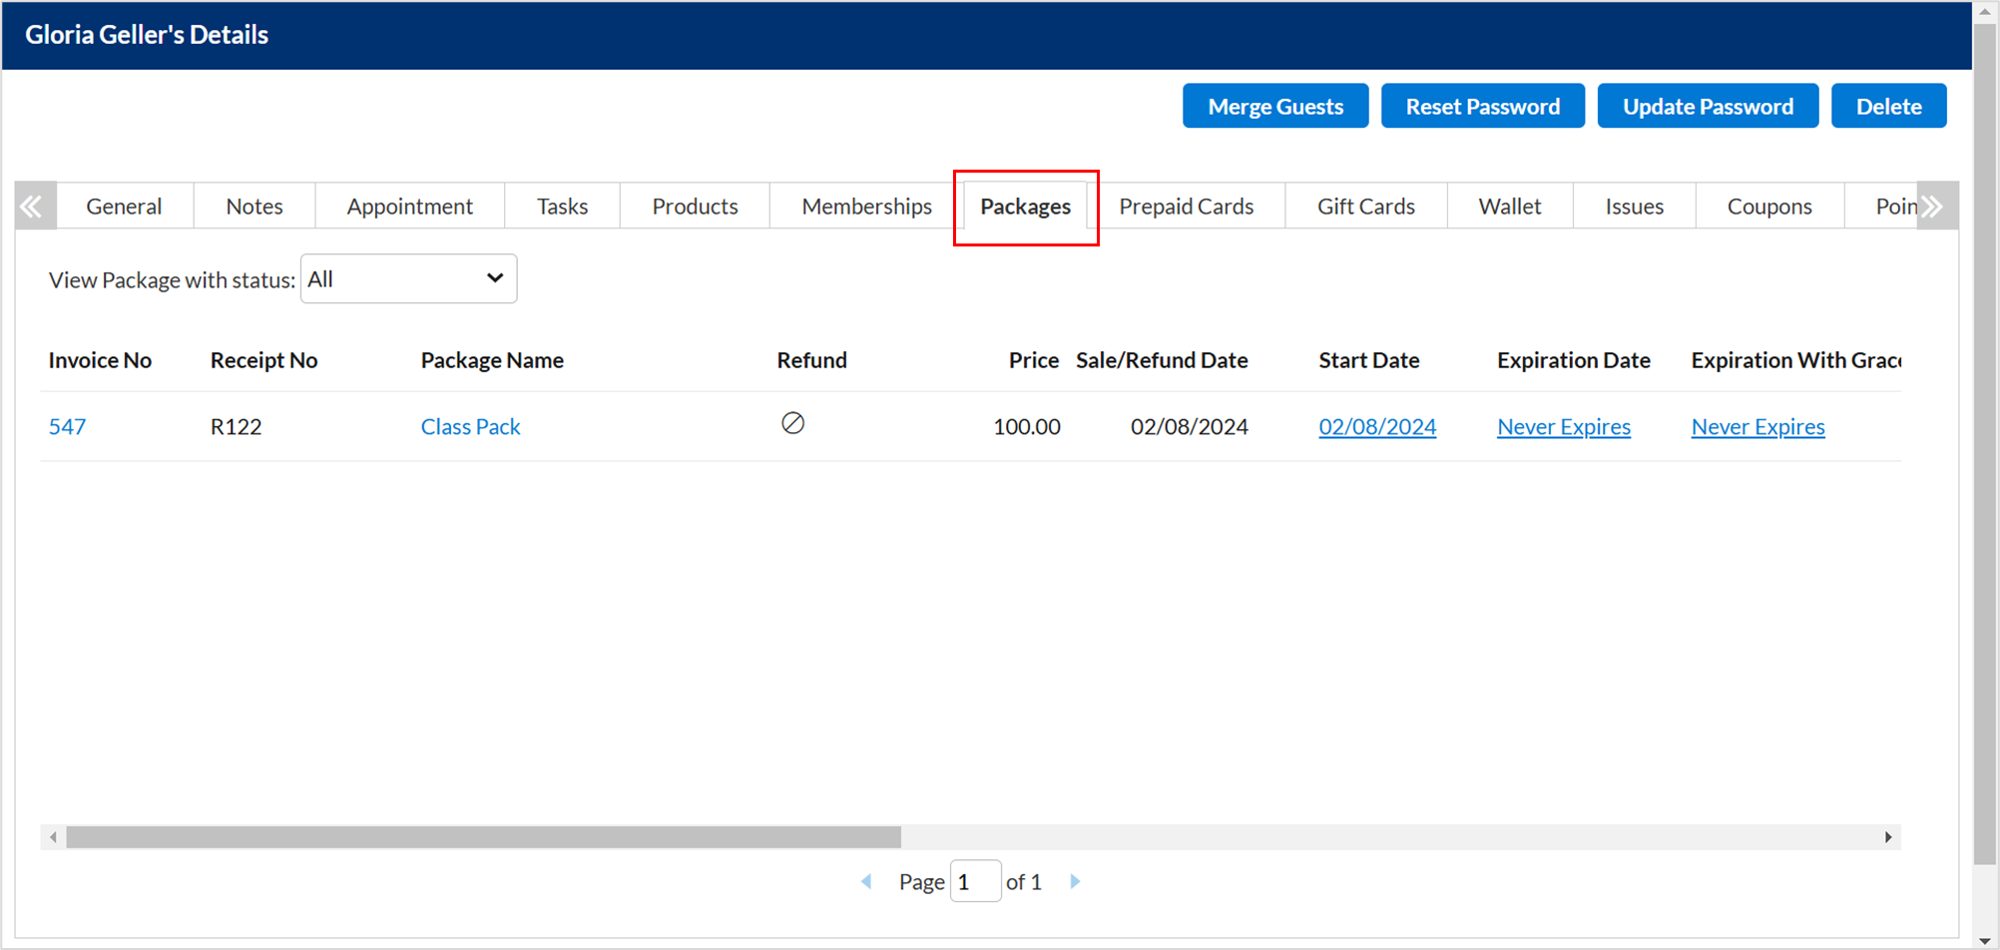Switch to the Gift Cards tab
This screenshot has width=2000, height=950.
pyautogui.click(x=1366, y=206)
